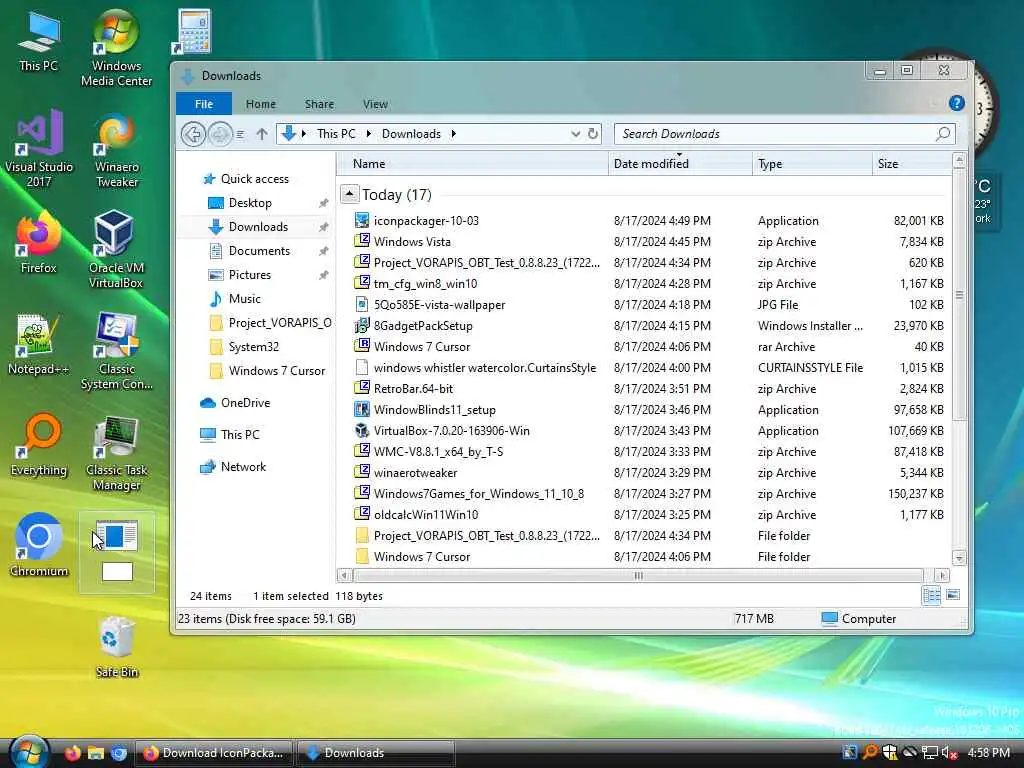Screen dimensions: 1024x768
Task: Launch the Everything search shortcut
Action: pyautogui.click(x=39, y=445)
